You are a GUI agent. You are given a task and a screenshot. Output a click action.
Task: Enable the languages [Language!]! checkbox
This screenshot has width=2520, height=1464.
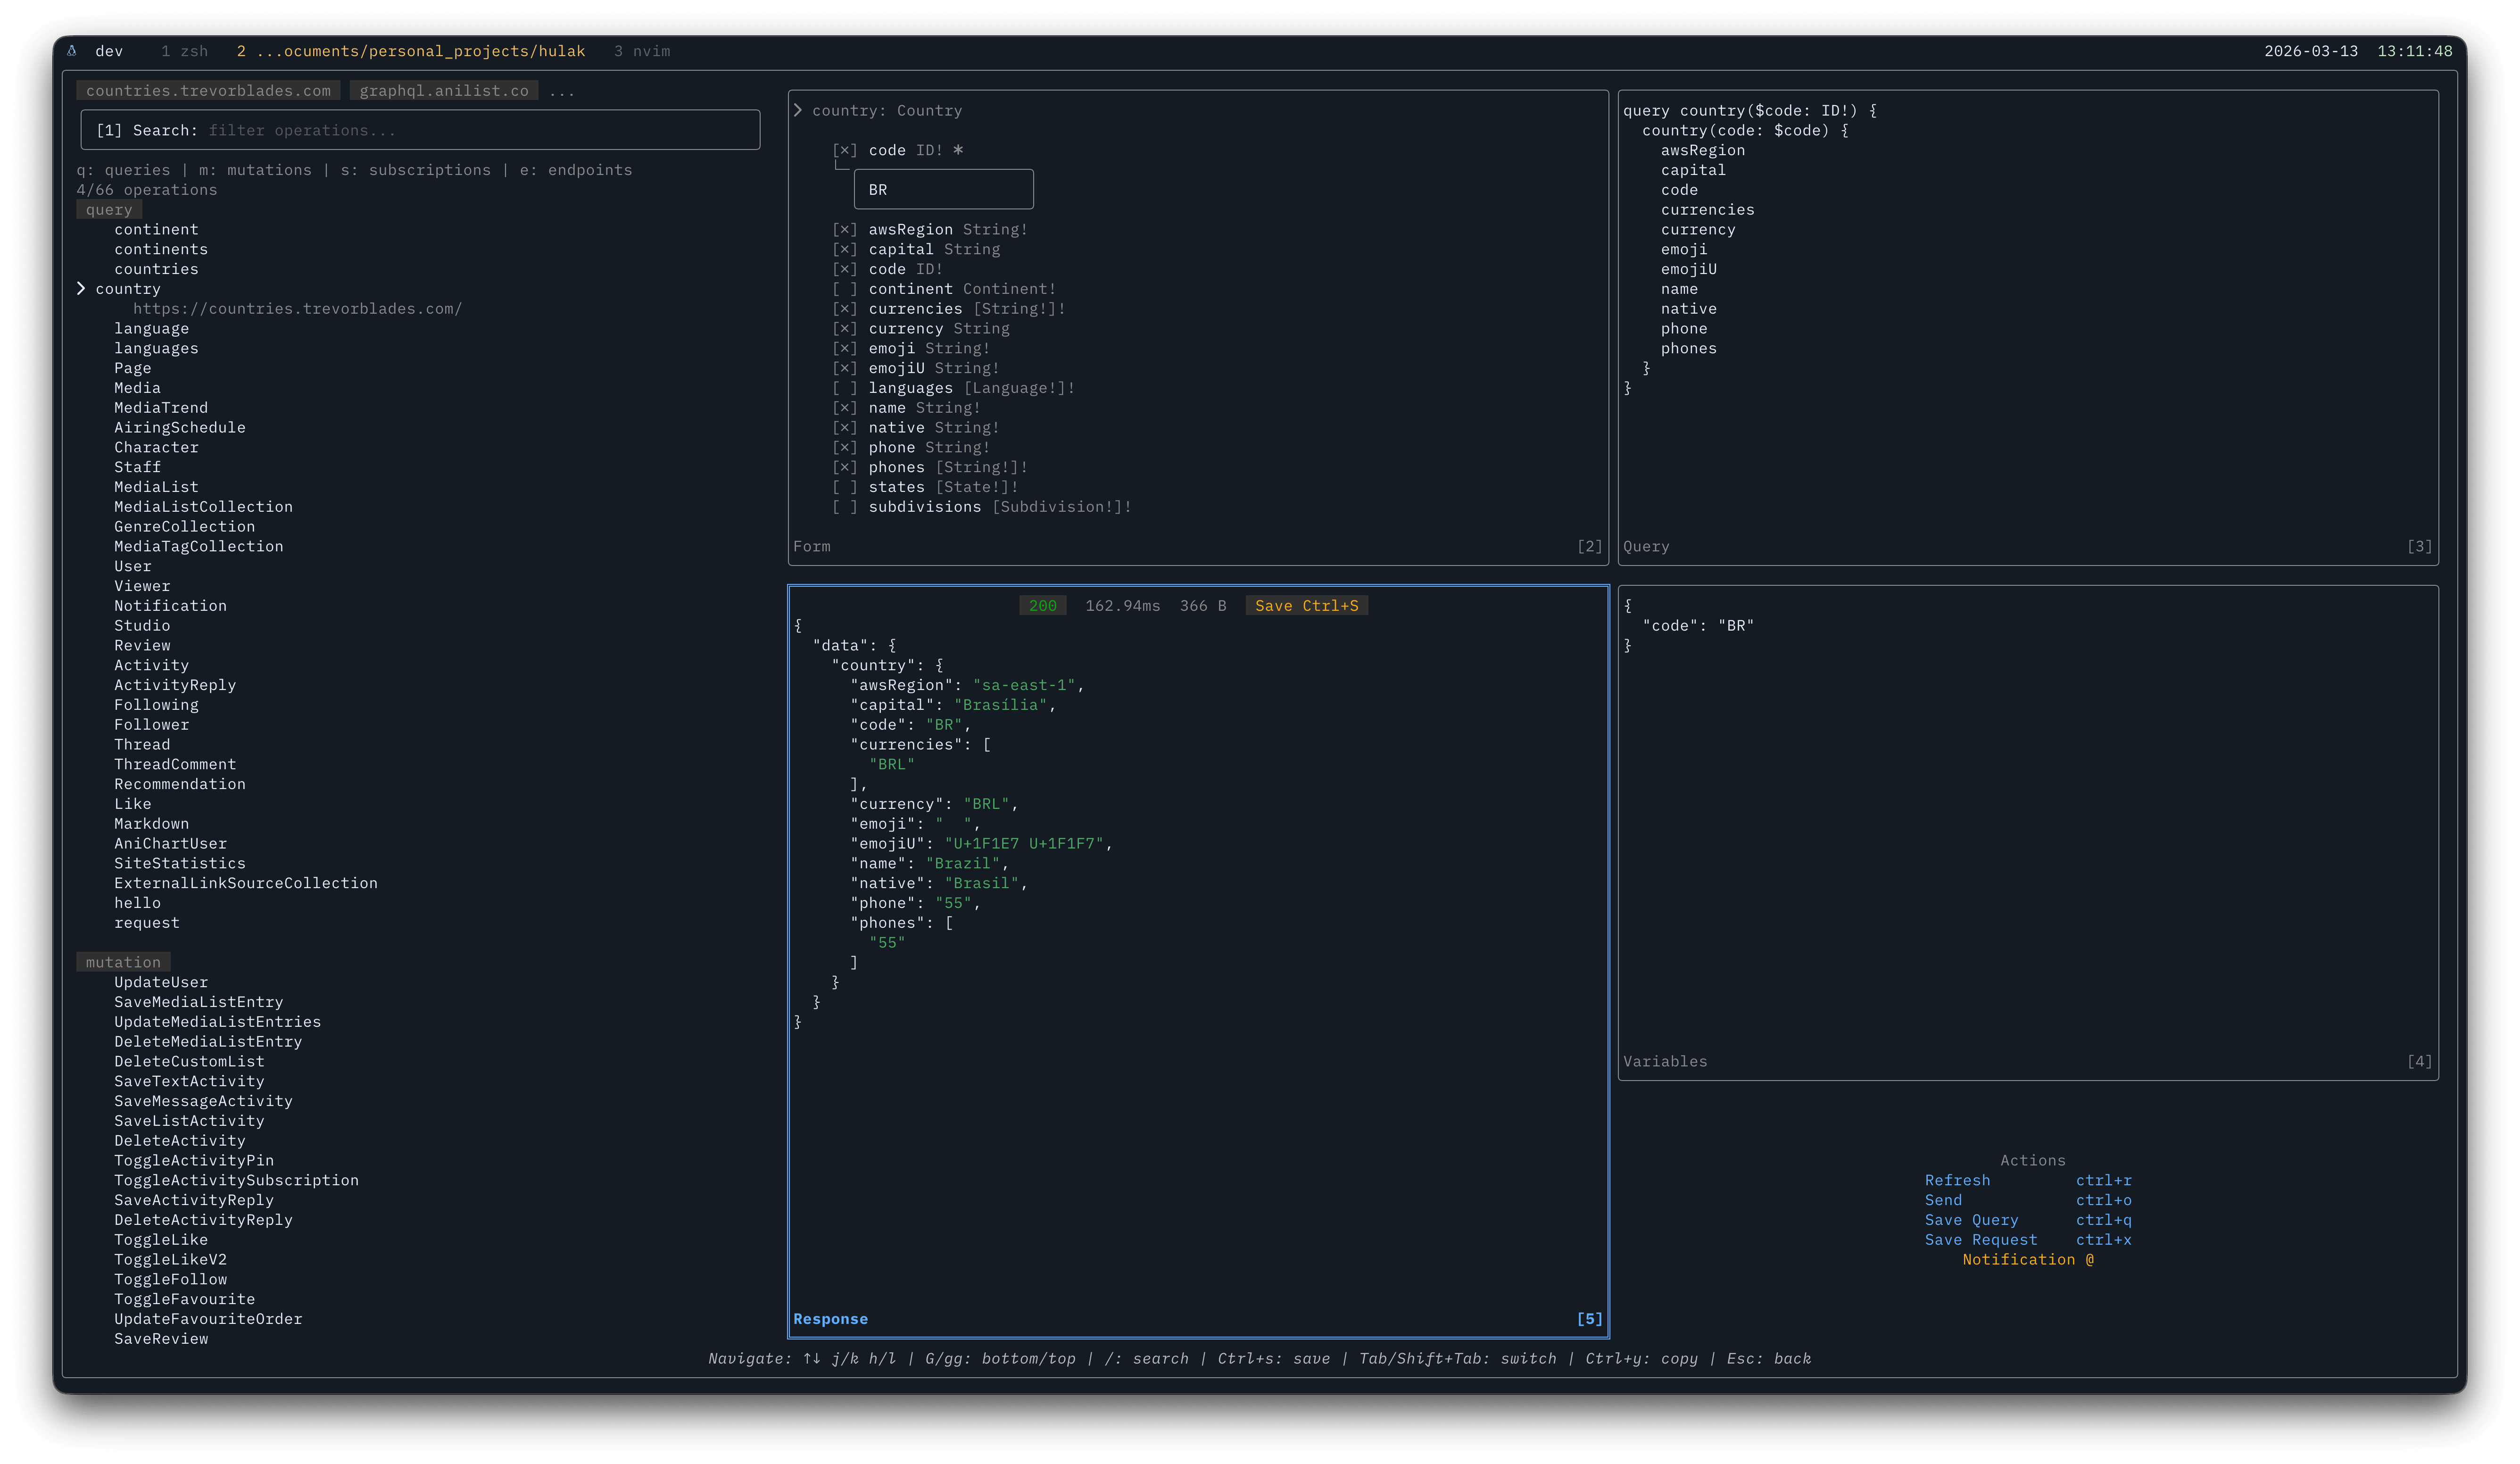click(x=845, y=388)
